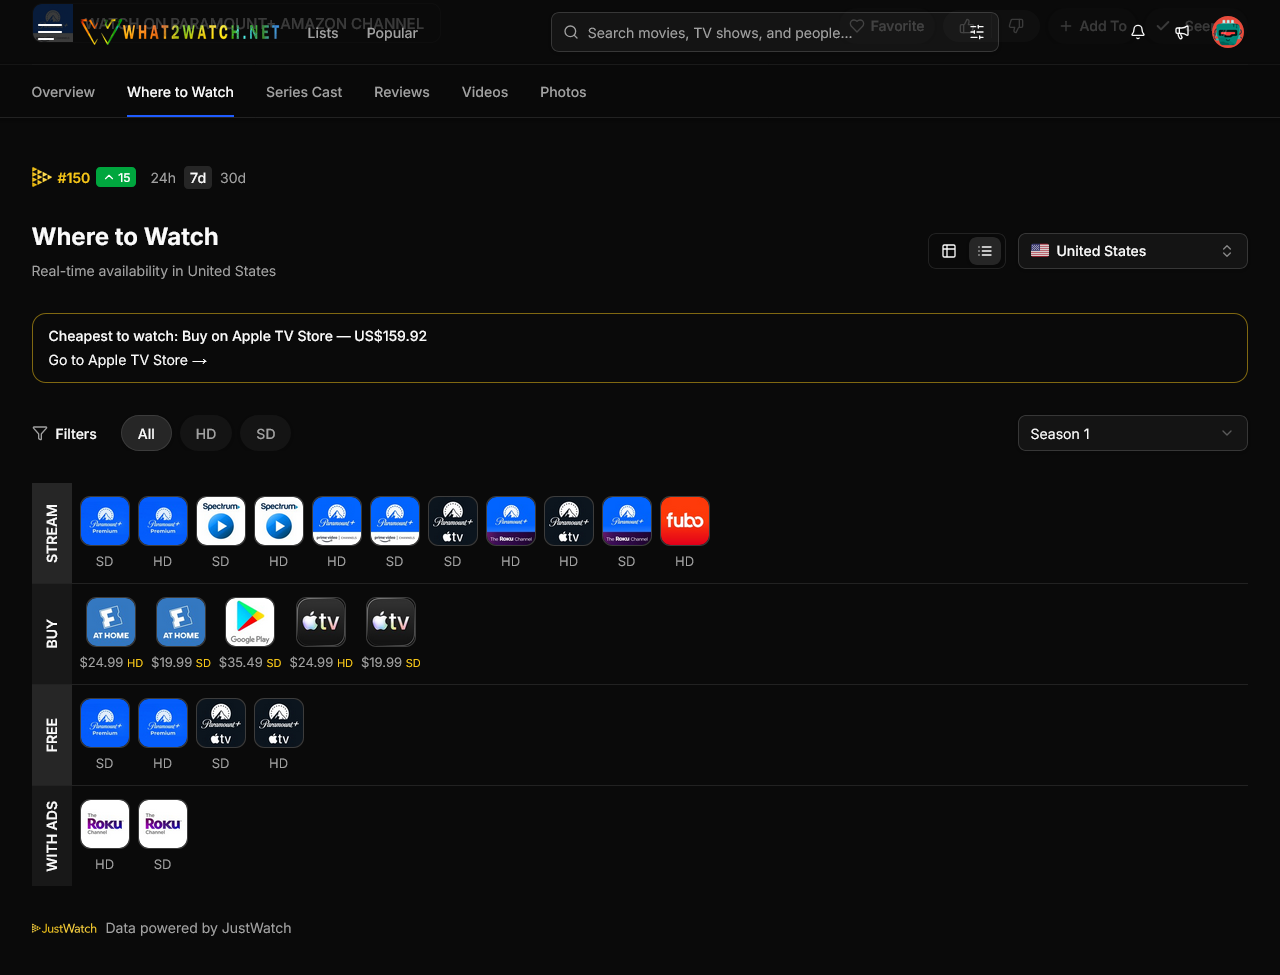Select the HD quality filter
This screenshot has width=1280, height=975.
coord(206,434)
